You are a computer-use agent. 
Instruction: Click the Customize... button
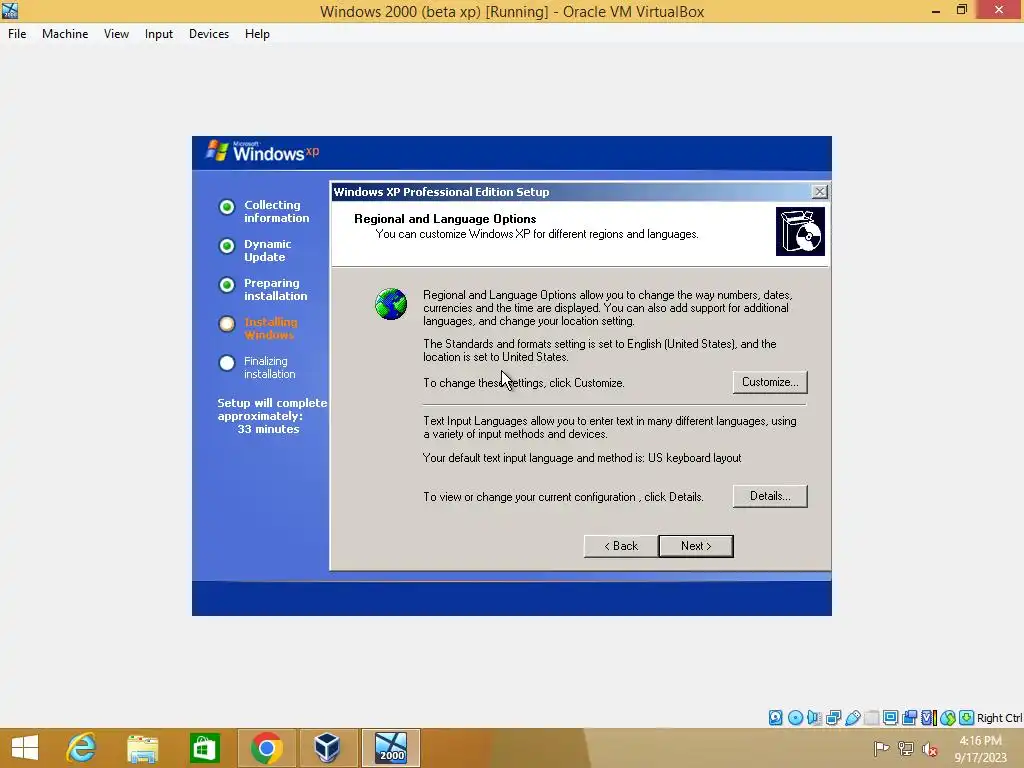(x=770, y=382)
